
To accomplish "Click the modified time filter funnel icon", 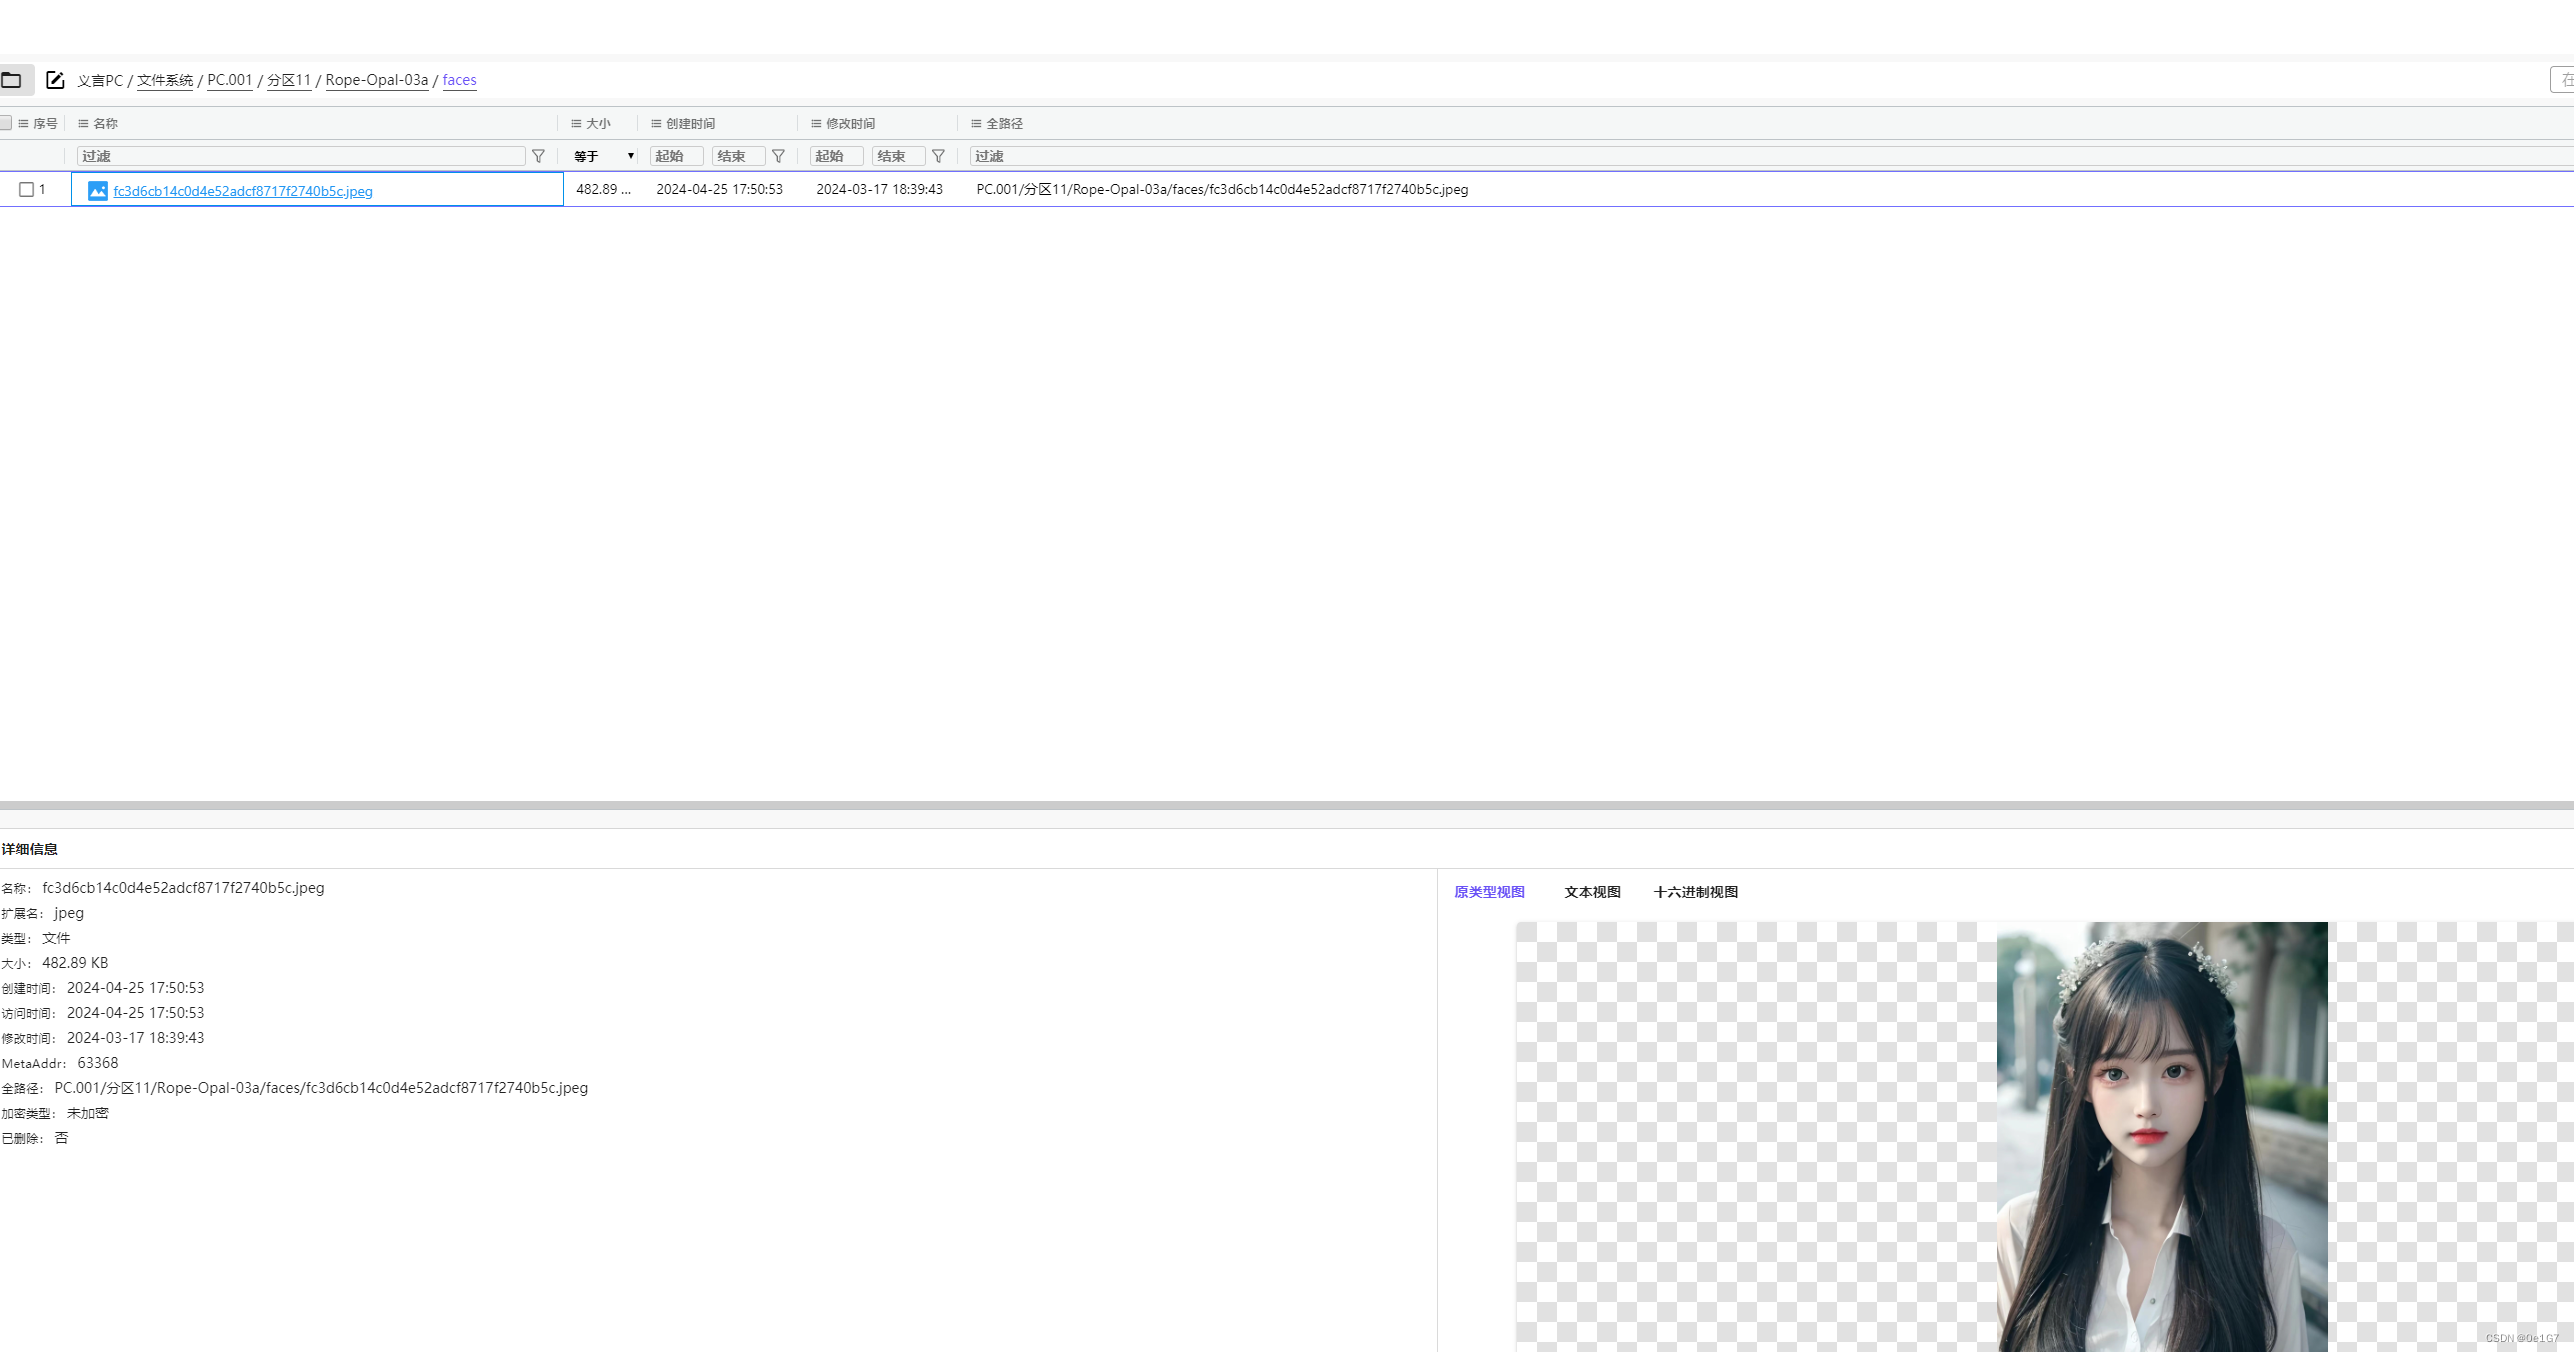I will (938, 156).
